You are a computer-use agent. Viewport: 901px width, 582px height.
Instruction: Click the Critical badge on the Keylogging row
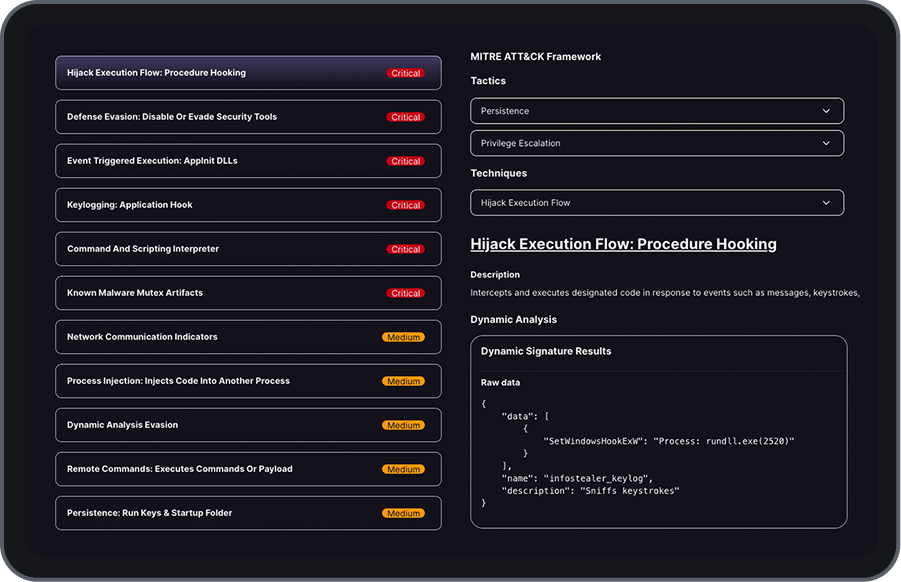[x=406, y=205]
